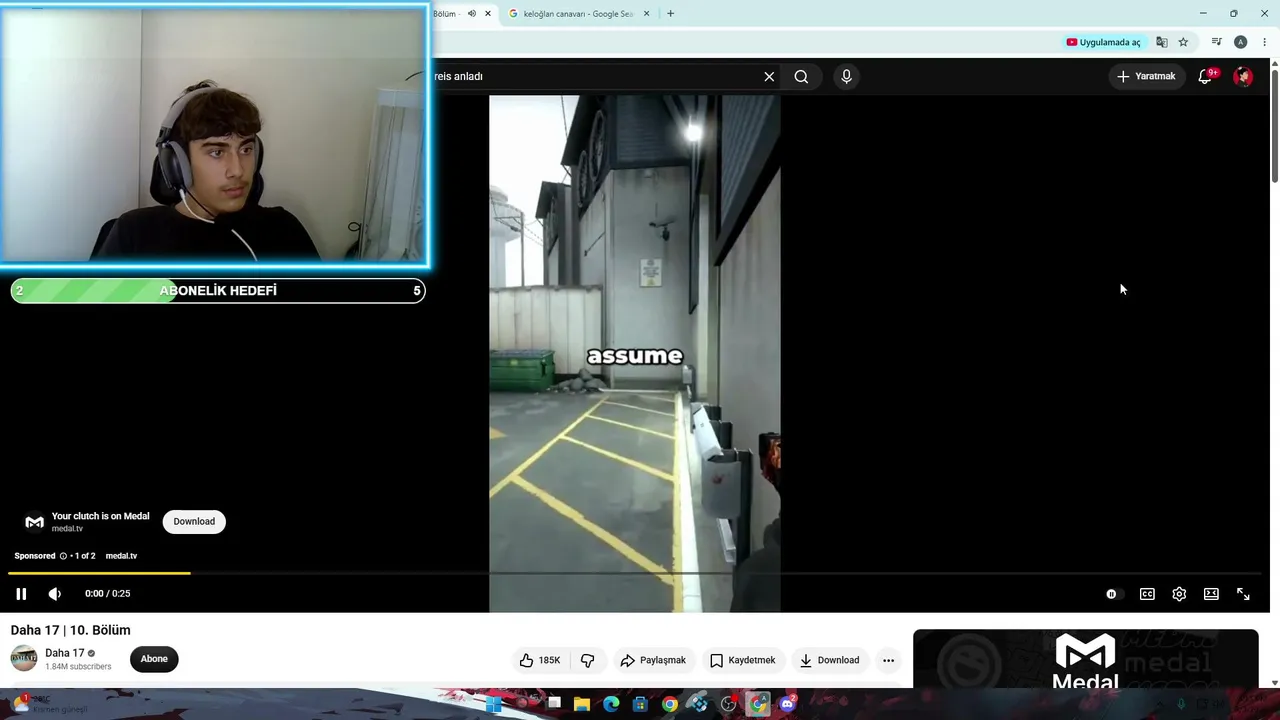Open the translate page icon
This screenshot has height=720, width=1280.
click(x=1162, y=42)
